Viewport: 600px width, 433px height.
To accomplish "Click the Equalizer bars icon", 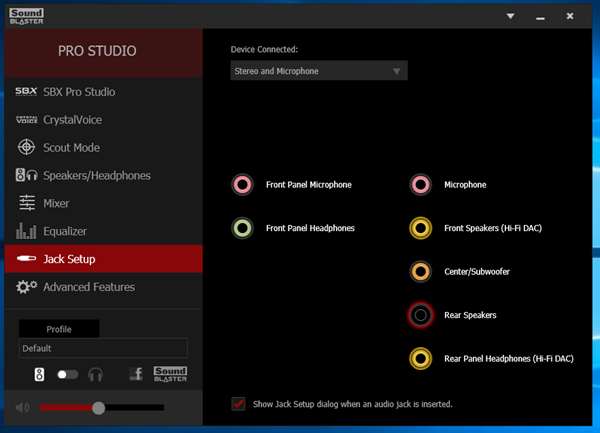I will click(26, 231).
